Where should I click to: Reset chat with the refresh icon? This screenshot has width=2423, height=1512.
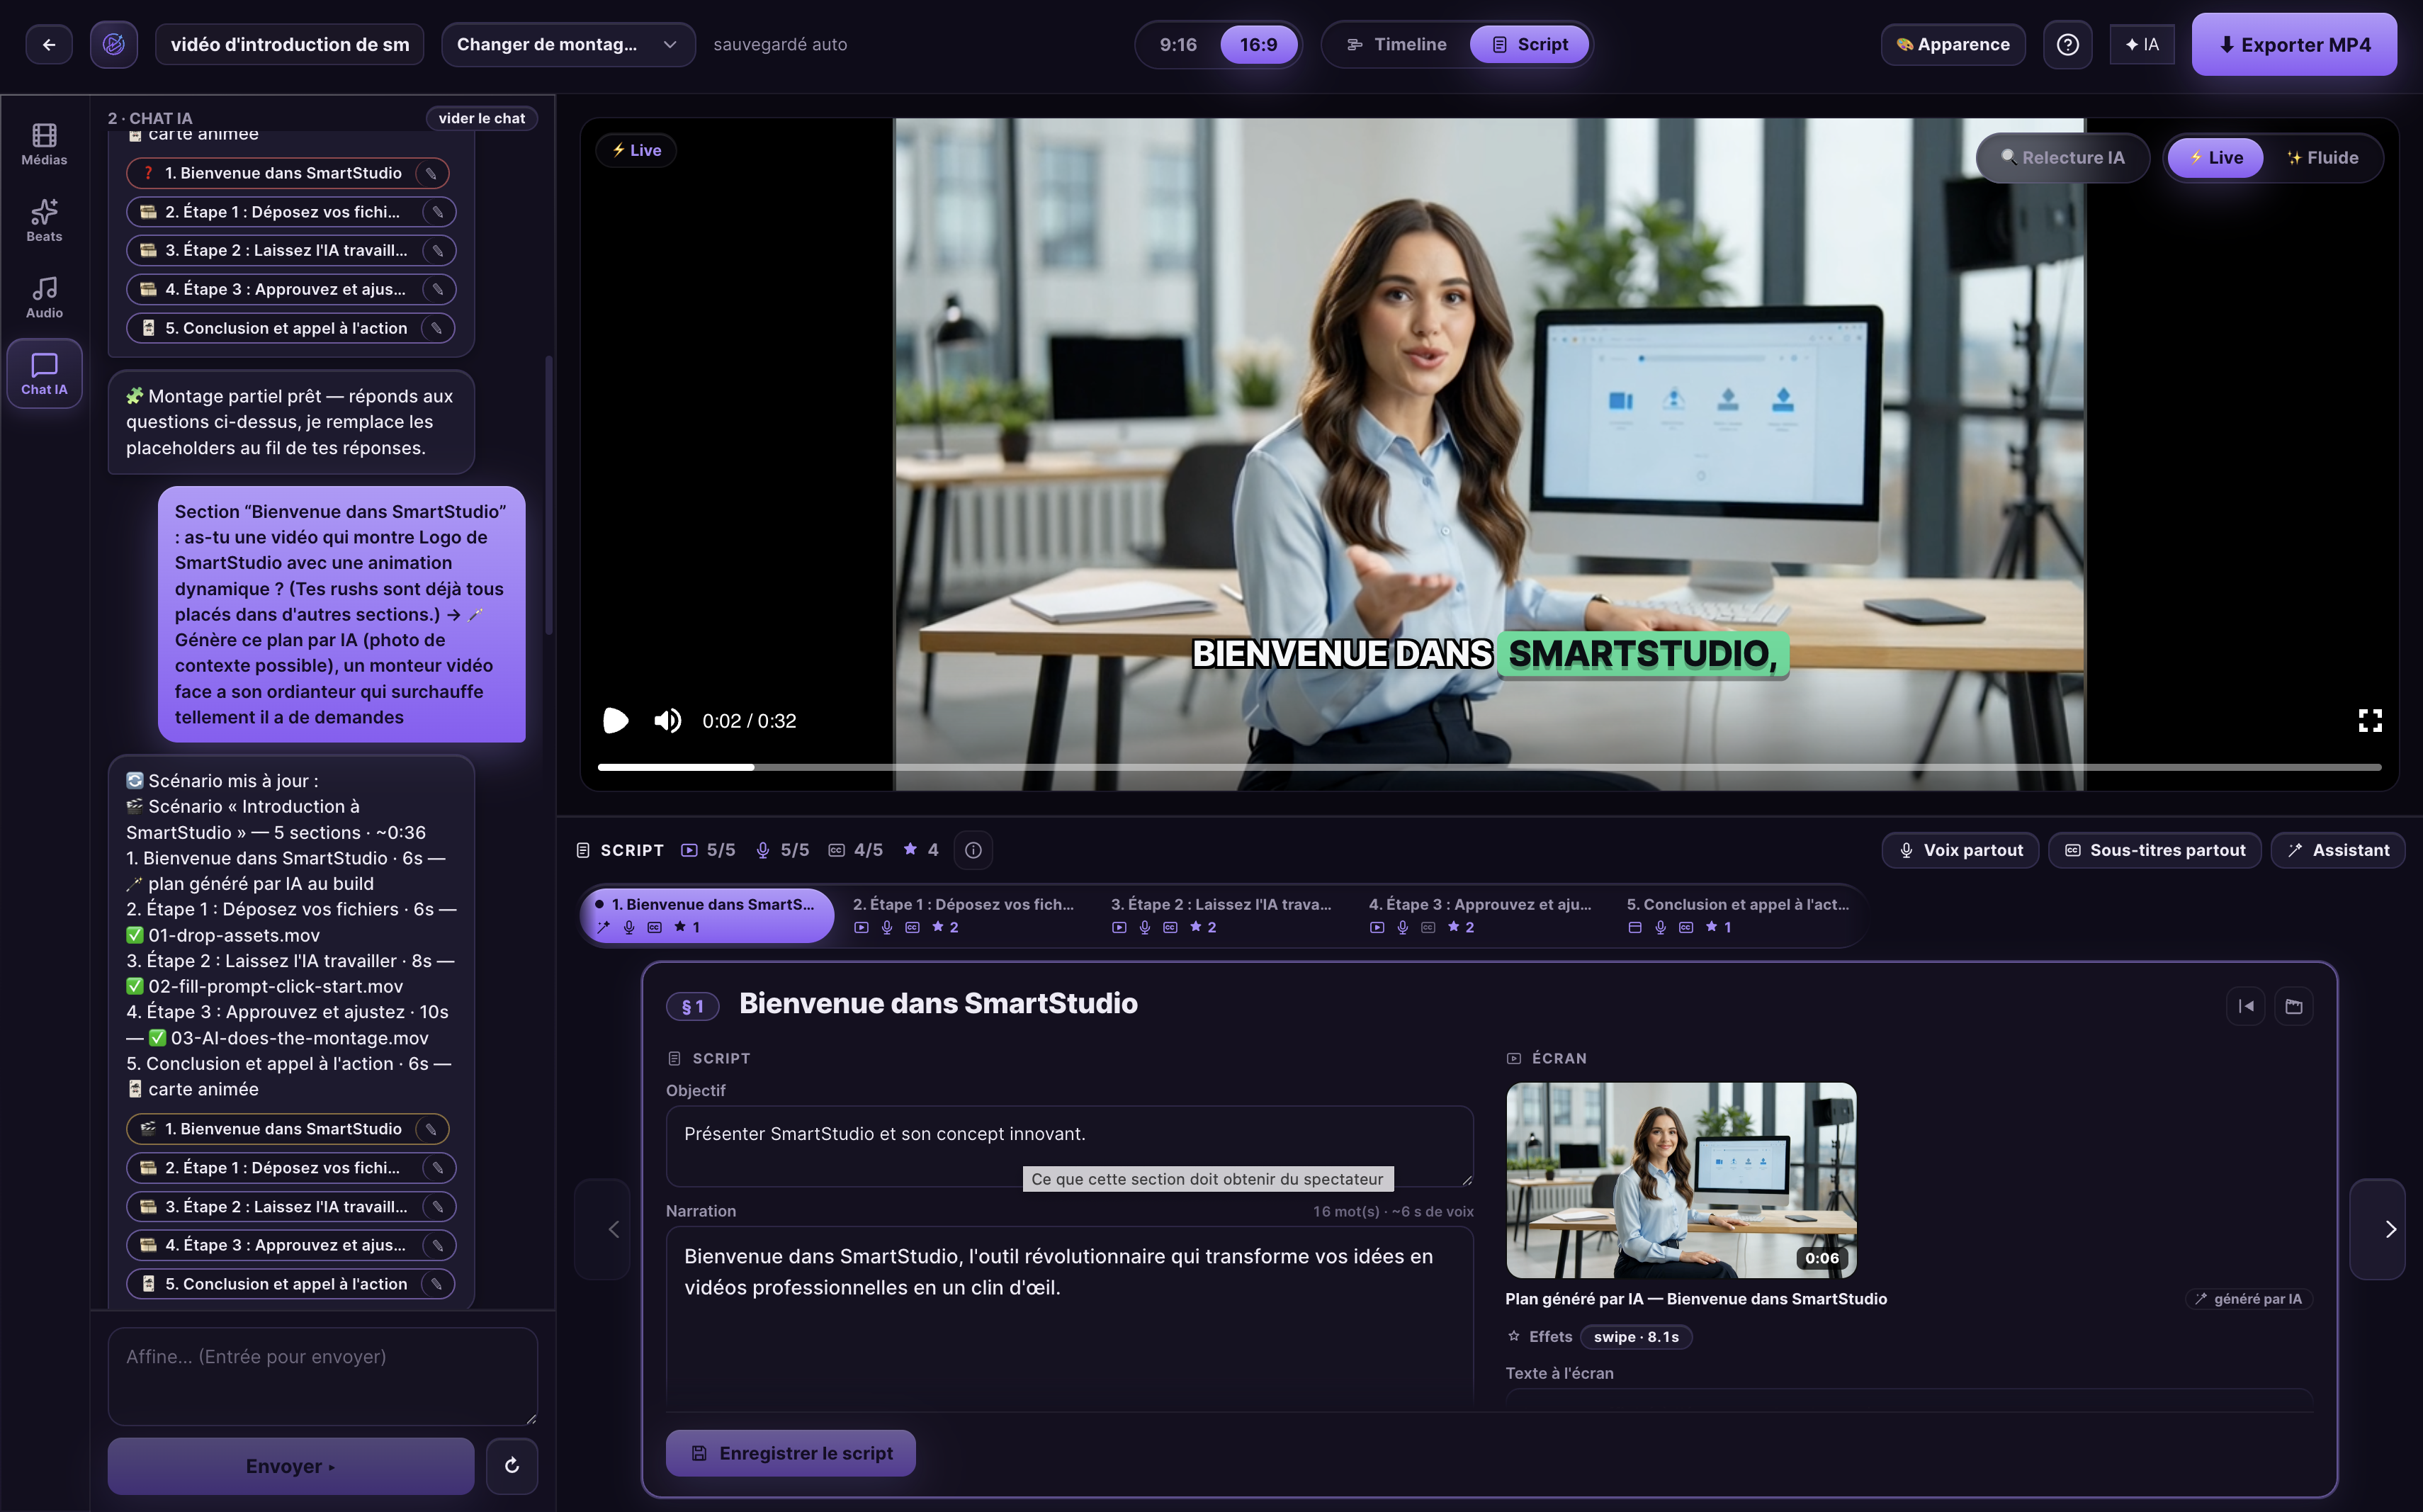point(512,1466)
